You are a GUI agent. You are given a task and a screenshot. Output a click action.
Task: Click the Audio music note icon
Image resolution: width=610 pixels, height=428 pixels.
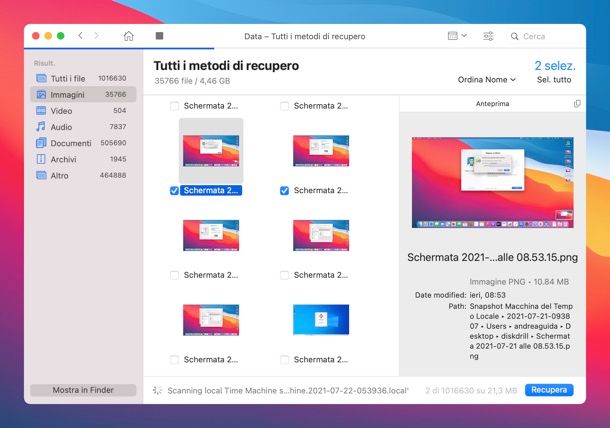[40, 126]
